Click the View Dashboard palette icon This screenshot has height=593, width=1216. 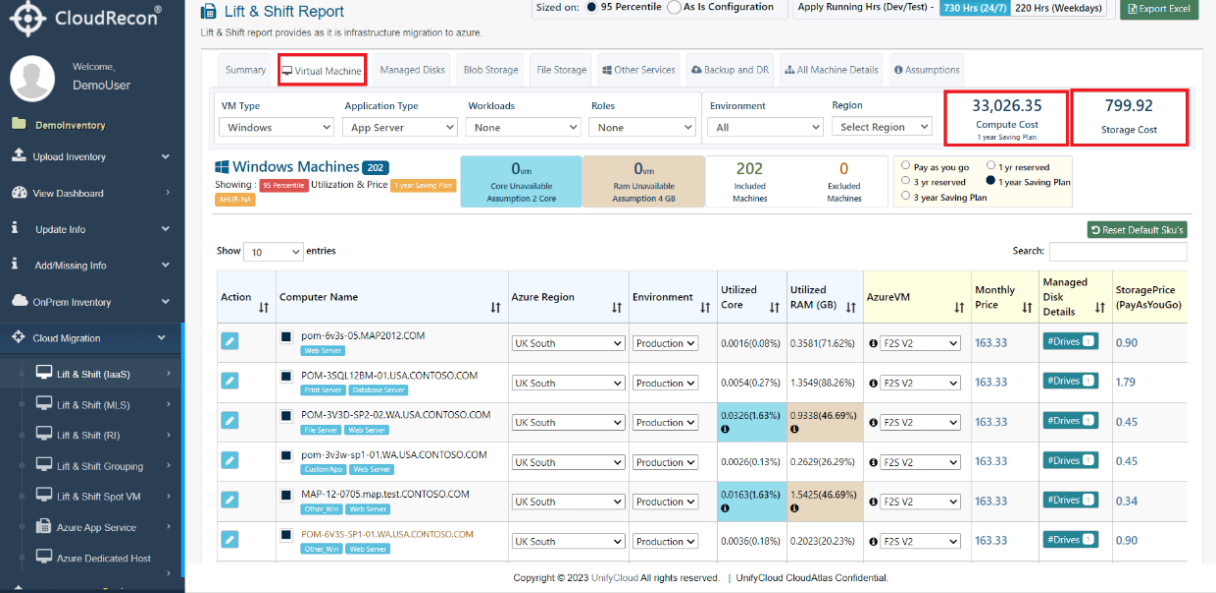pos(18,193)
